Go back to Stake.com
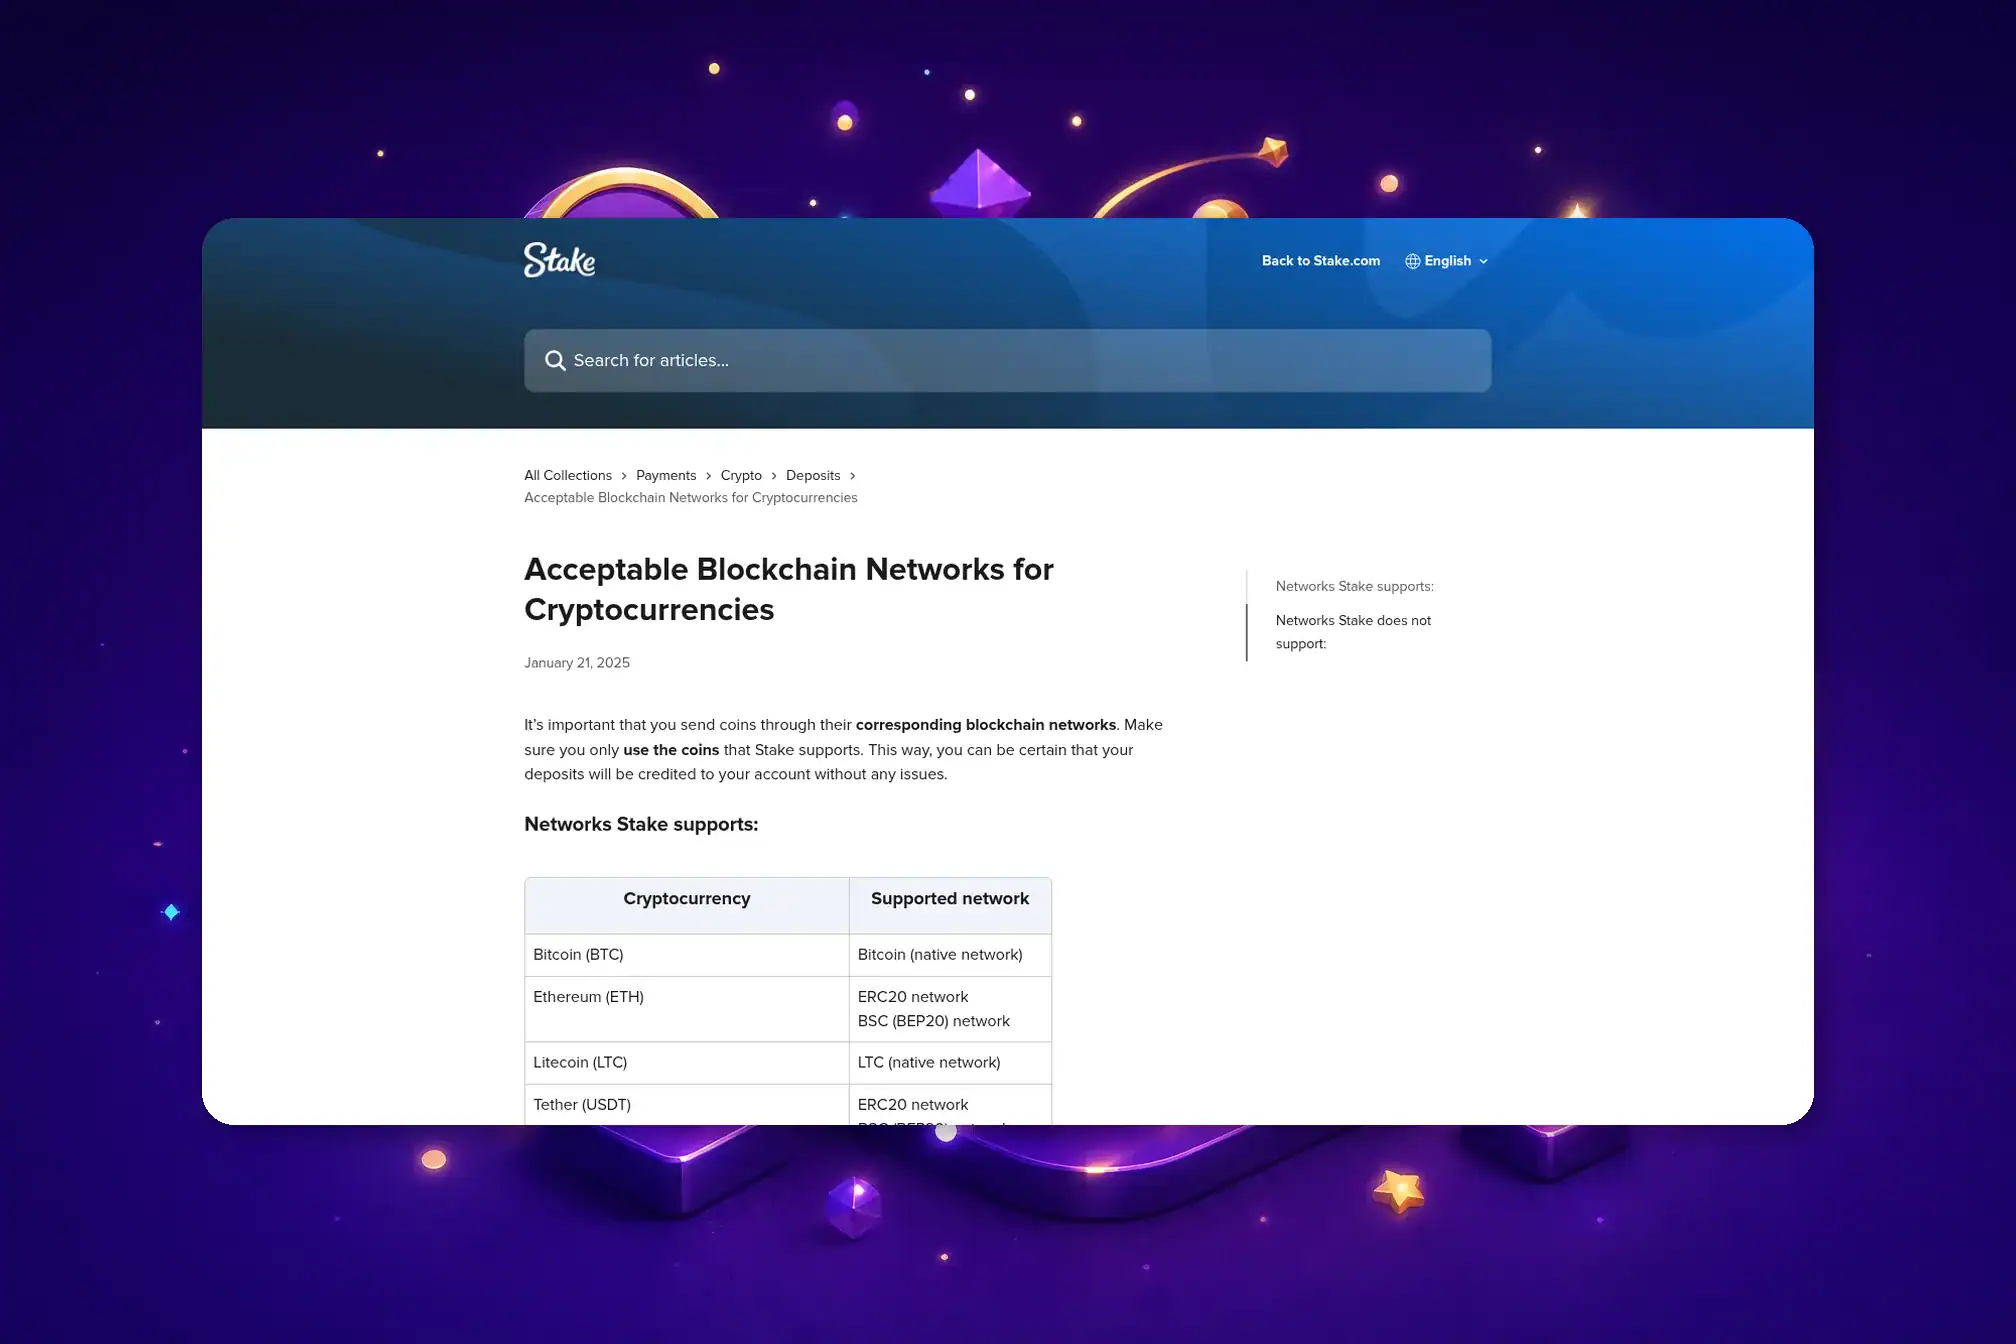This screenshot has height=1344, width=2016. point(1320,261)
